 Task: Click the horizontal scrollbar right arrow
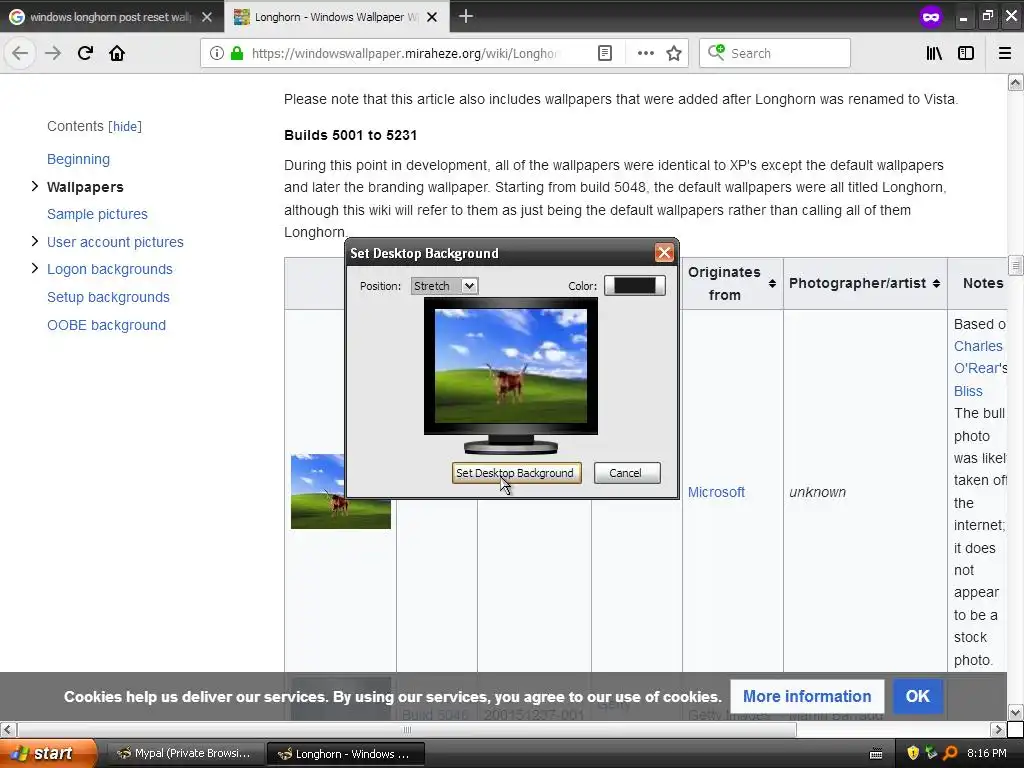(x=998, y=729)
